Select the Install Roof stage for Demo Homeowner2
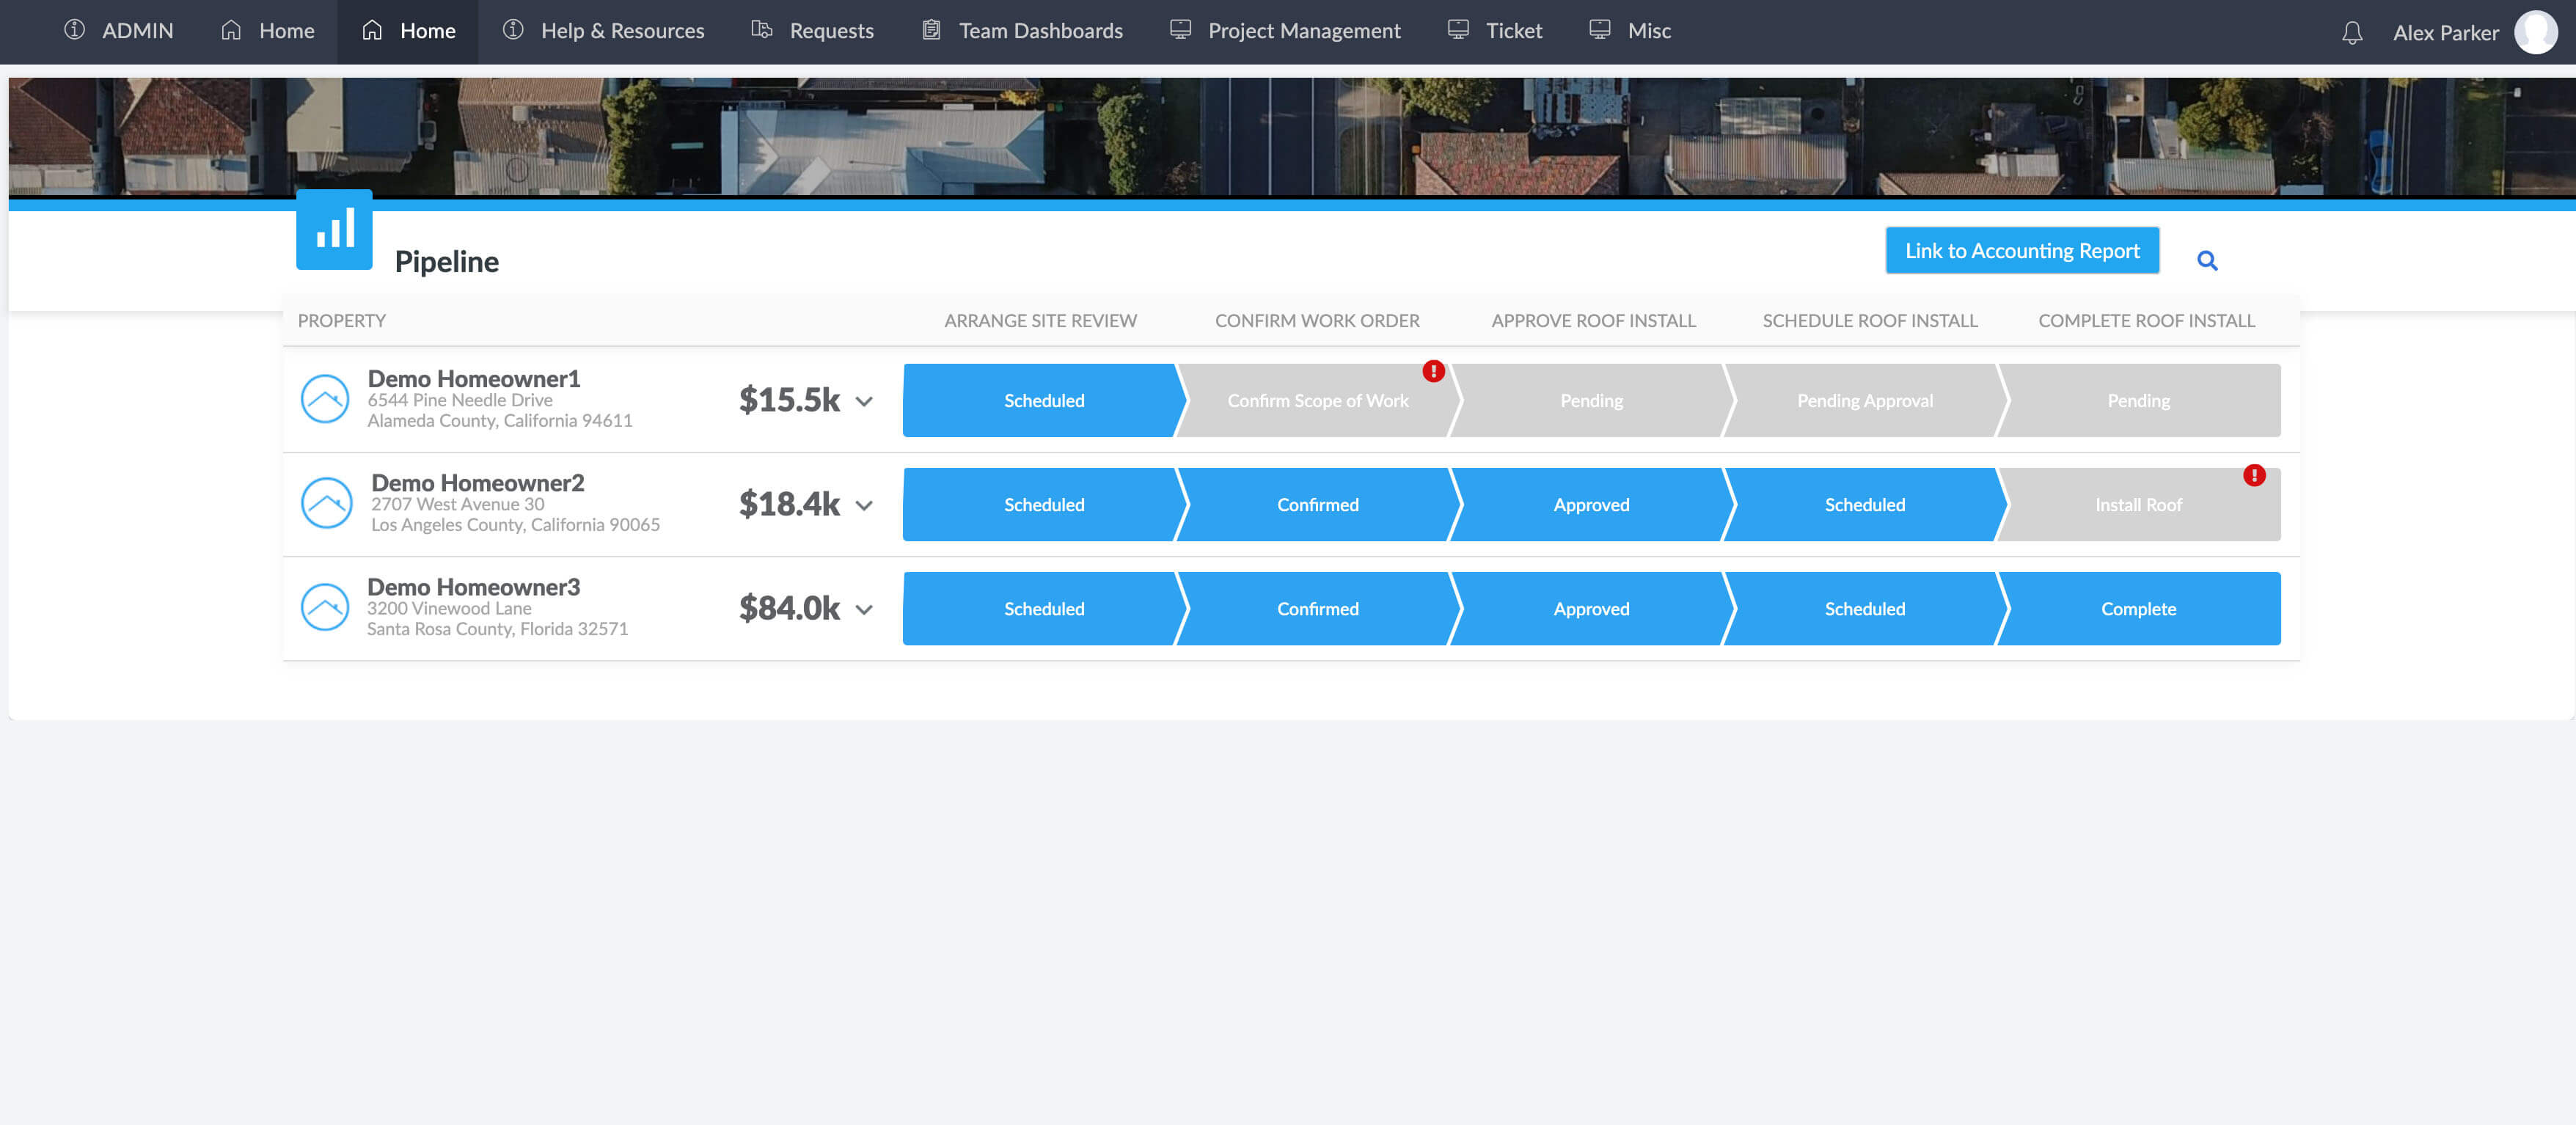2576x1125 pixels. click(x=2138, y=504)
